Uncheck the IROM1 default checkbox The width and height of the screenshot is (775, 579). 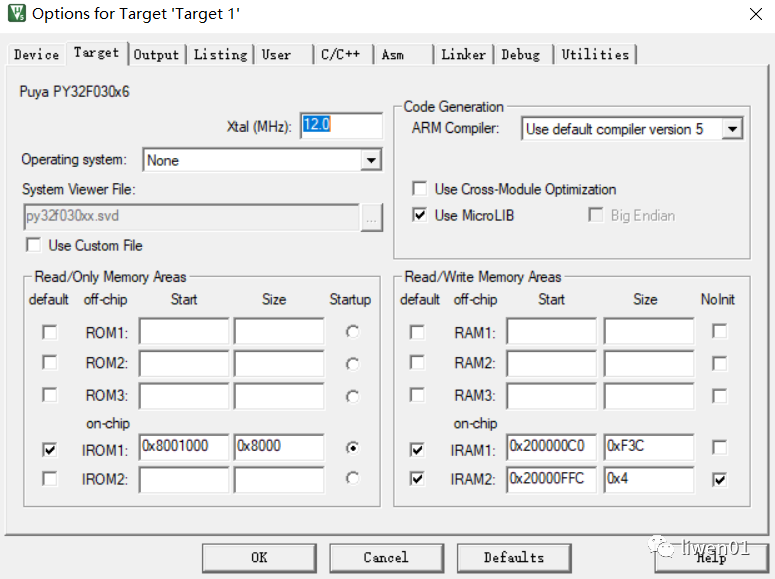point(49,449)
